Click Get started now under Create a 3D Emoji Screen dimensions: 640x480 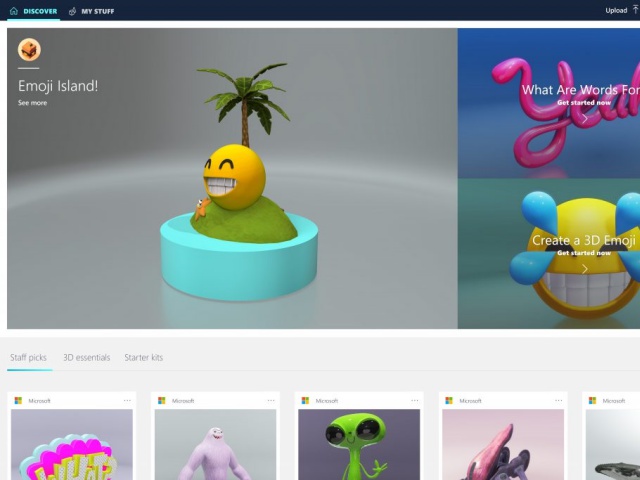584,253
